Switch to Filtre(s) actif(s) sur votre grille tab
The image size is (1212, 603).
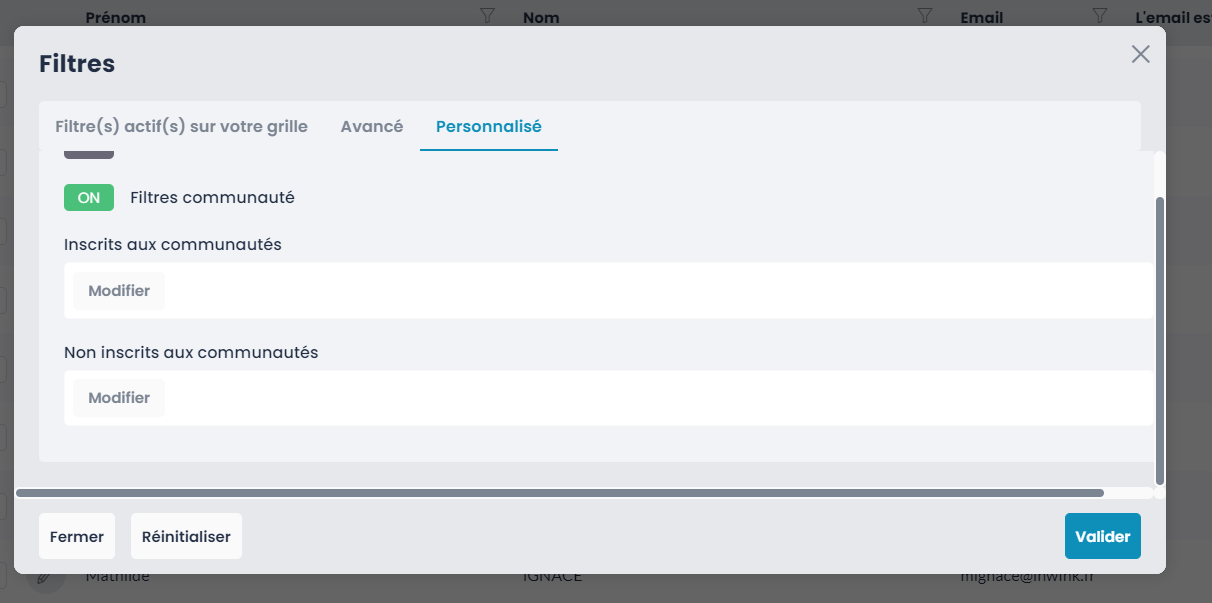181,127
